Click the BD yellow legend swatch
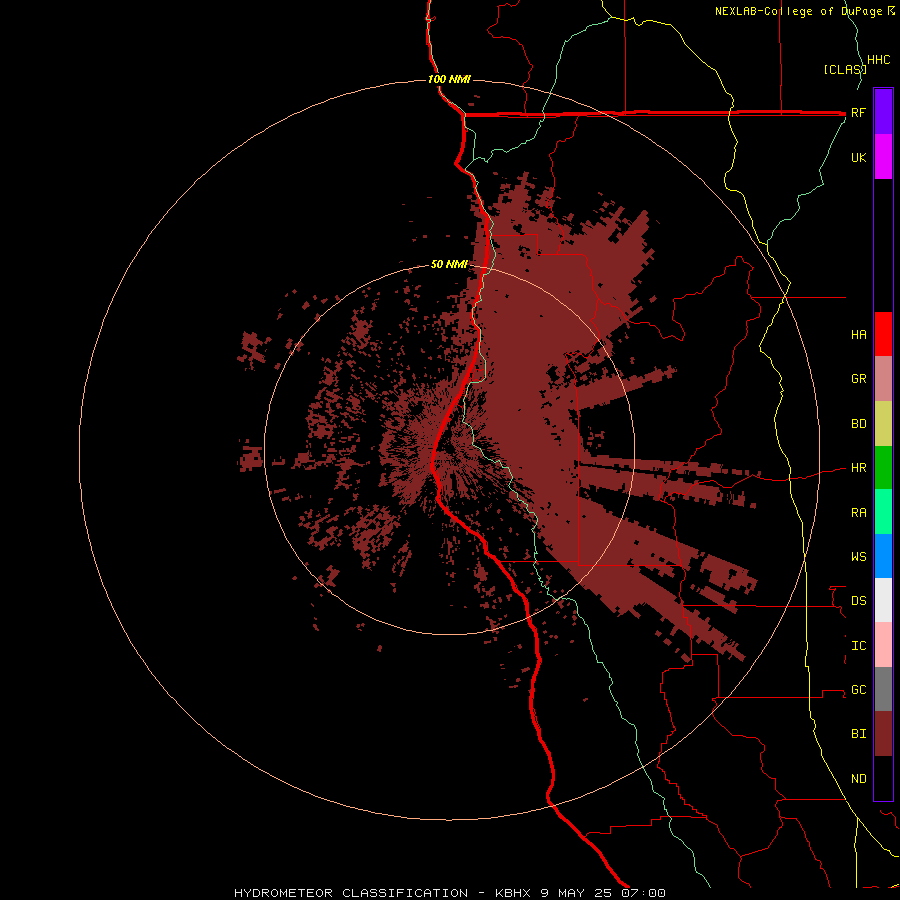 coord(883,424)
